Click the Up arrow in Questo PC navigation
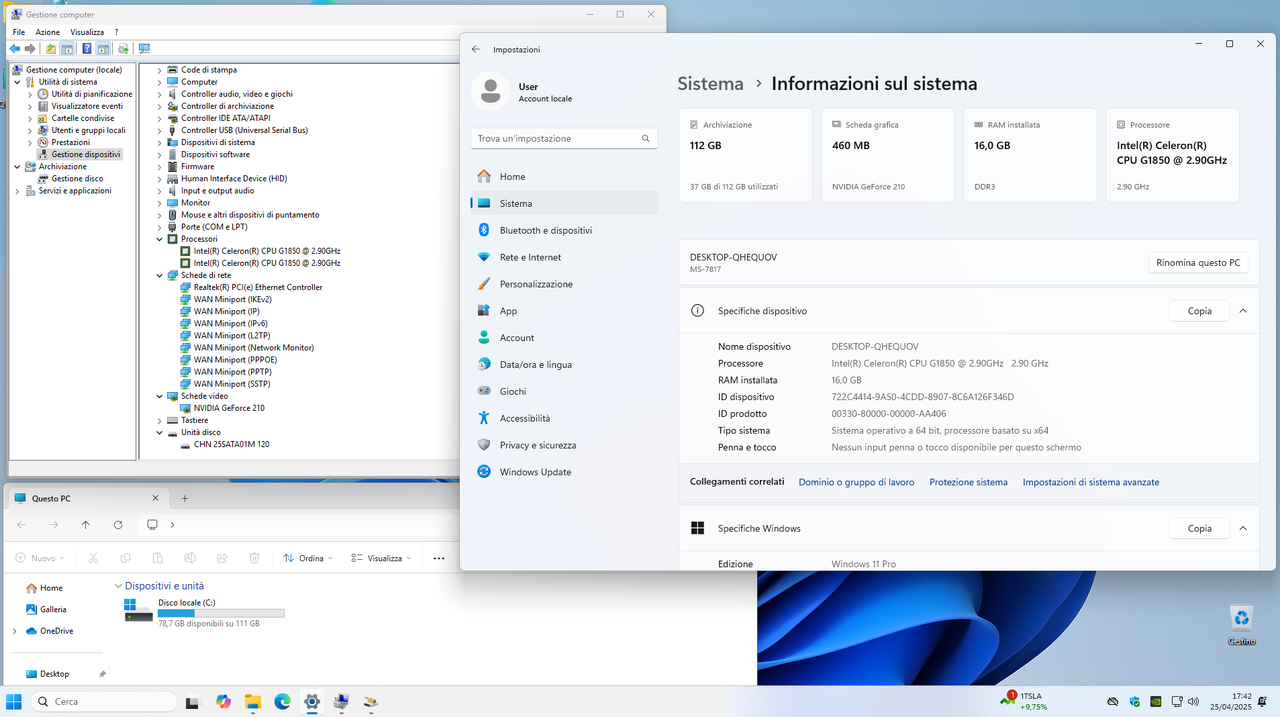The width and height of the screenshot is (1280, 717). pos(86,524)
